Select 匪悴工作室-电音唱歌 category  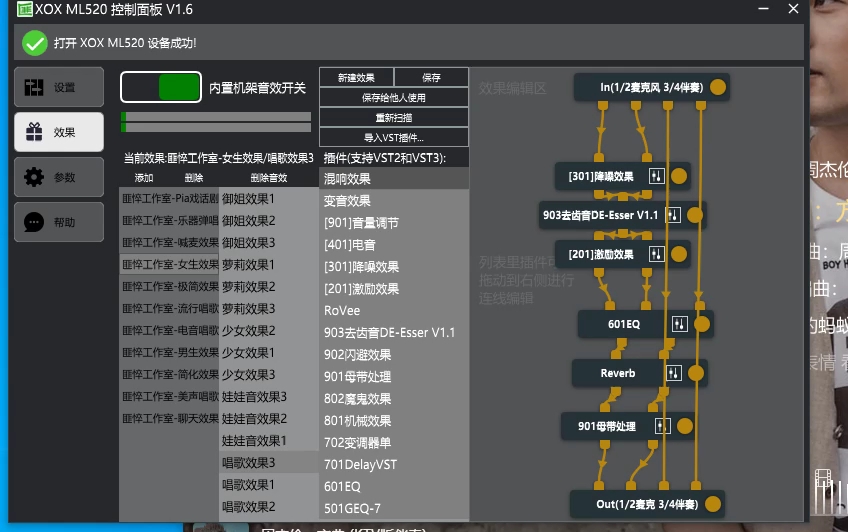(169, 330)
